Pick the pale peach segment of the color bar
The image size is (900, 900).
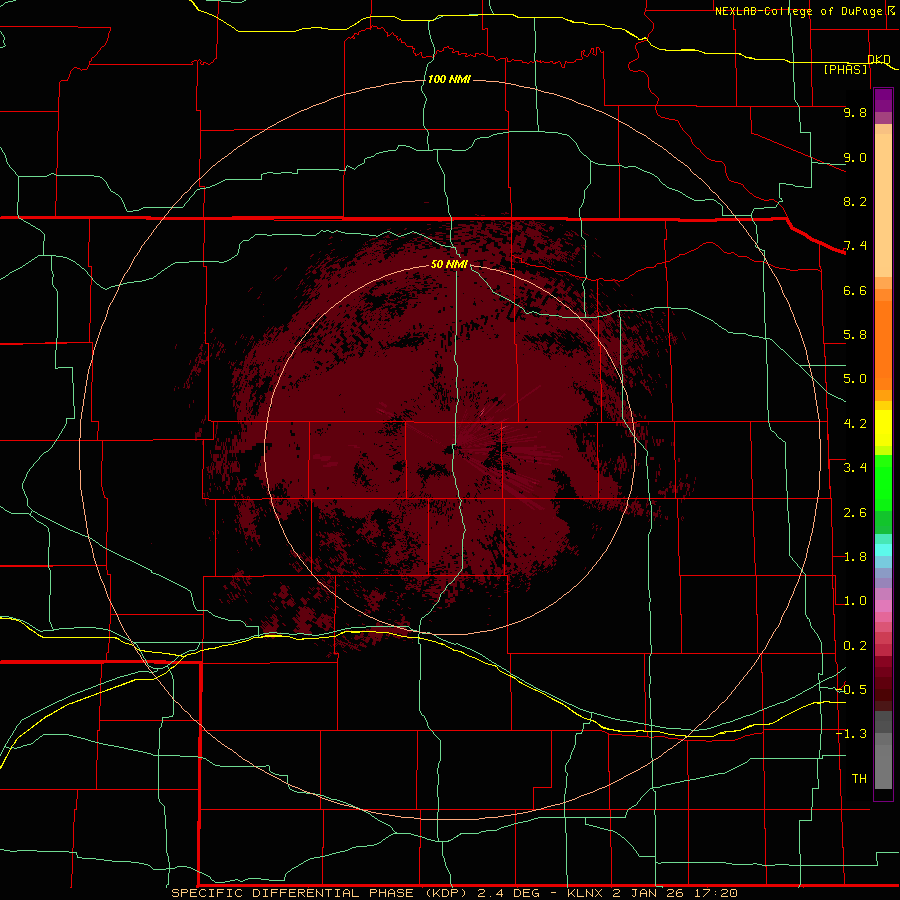(x=883, y=205)
